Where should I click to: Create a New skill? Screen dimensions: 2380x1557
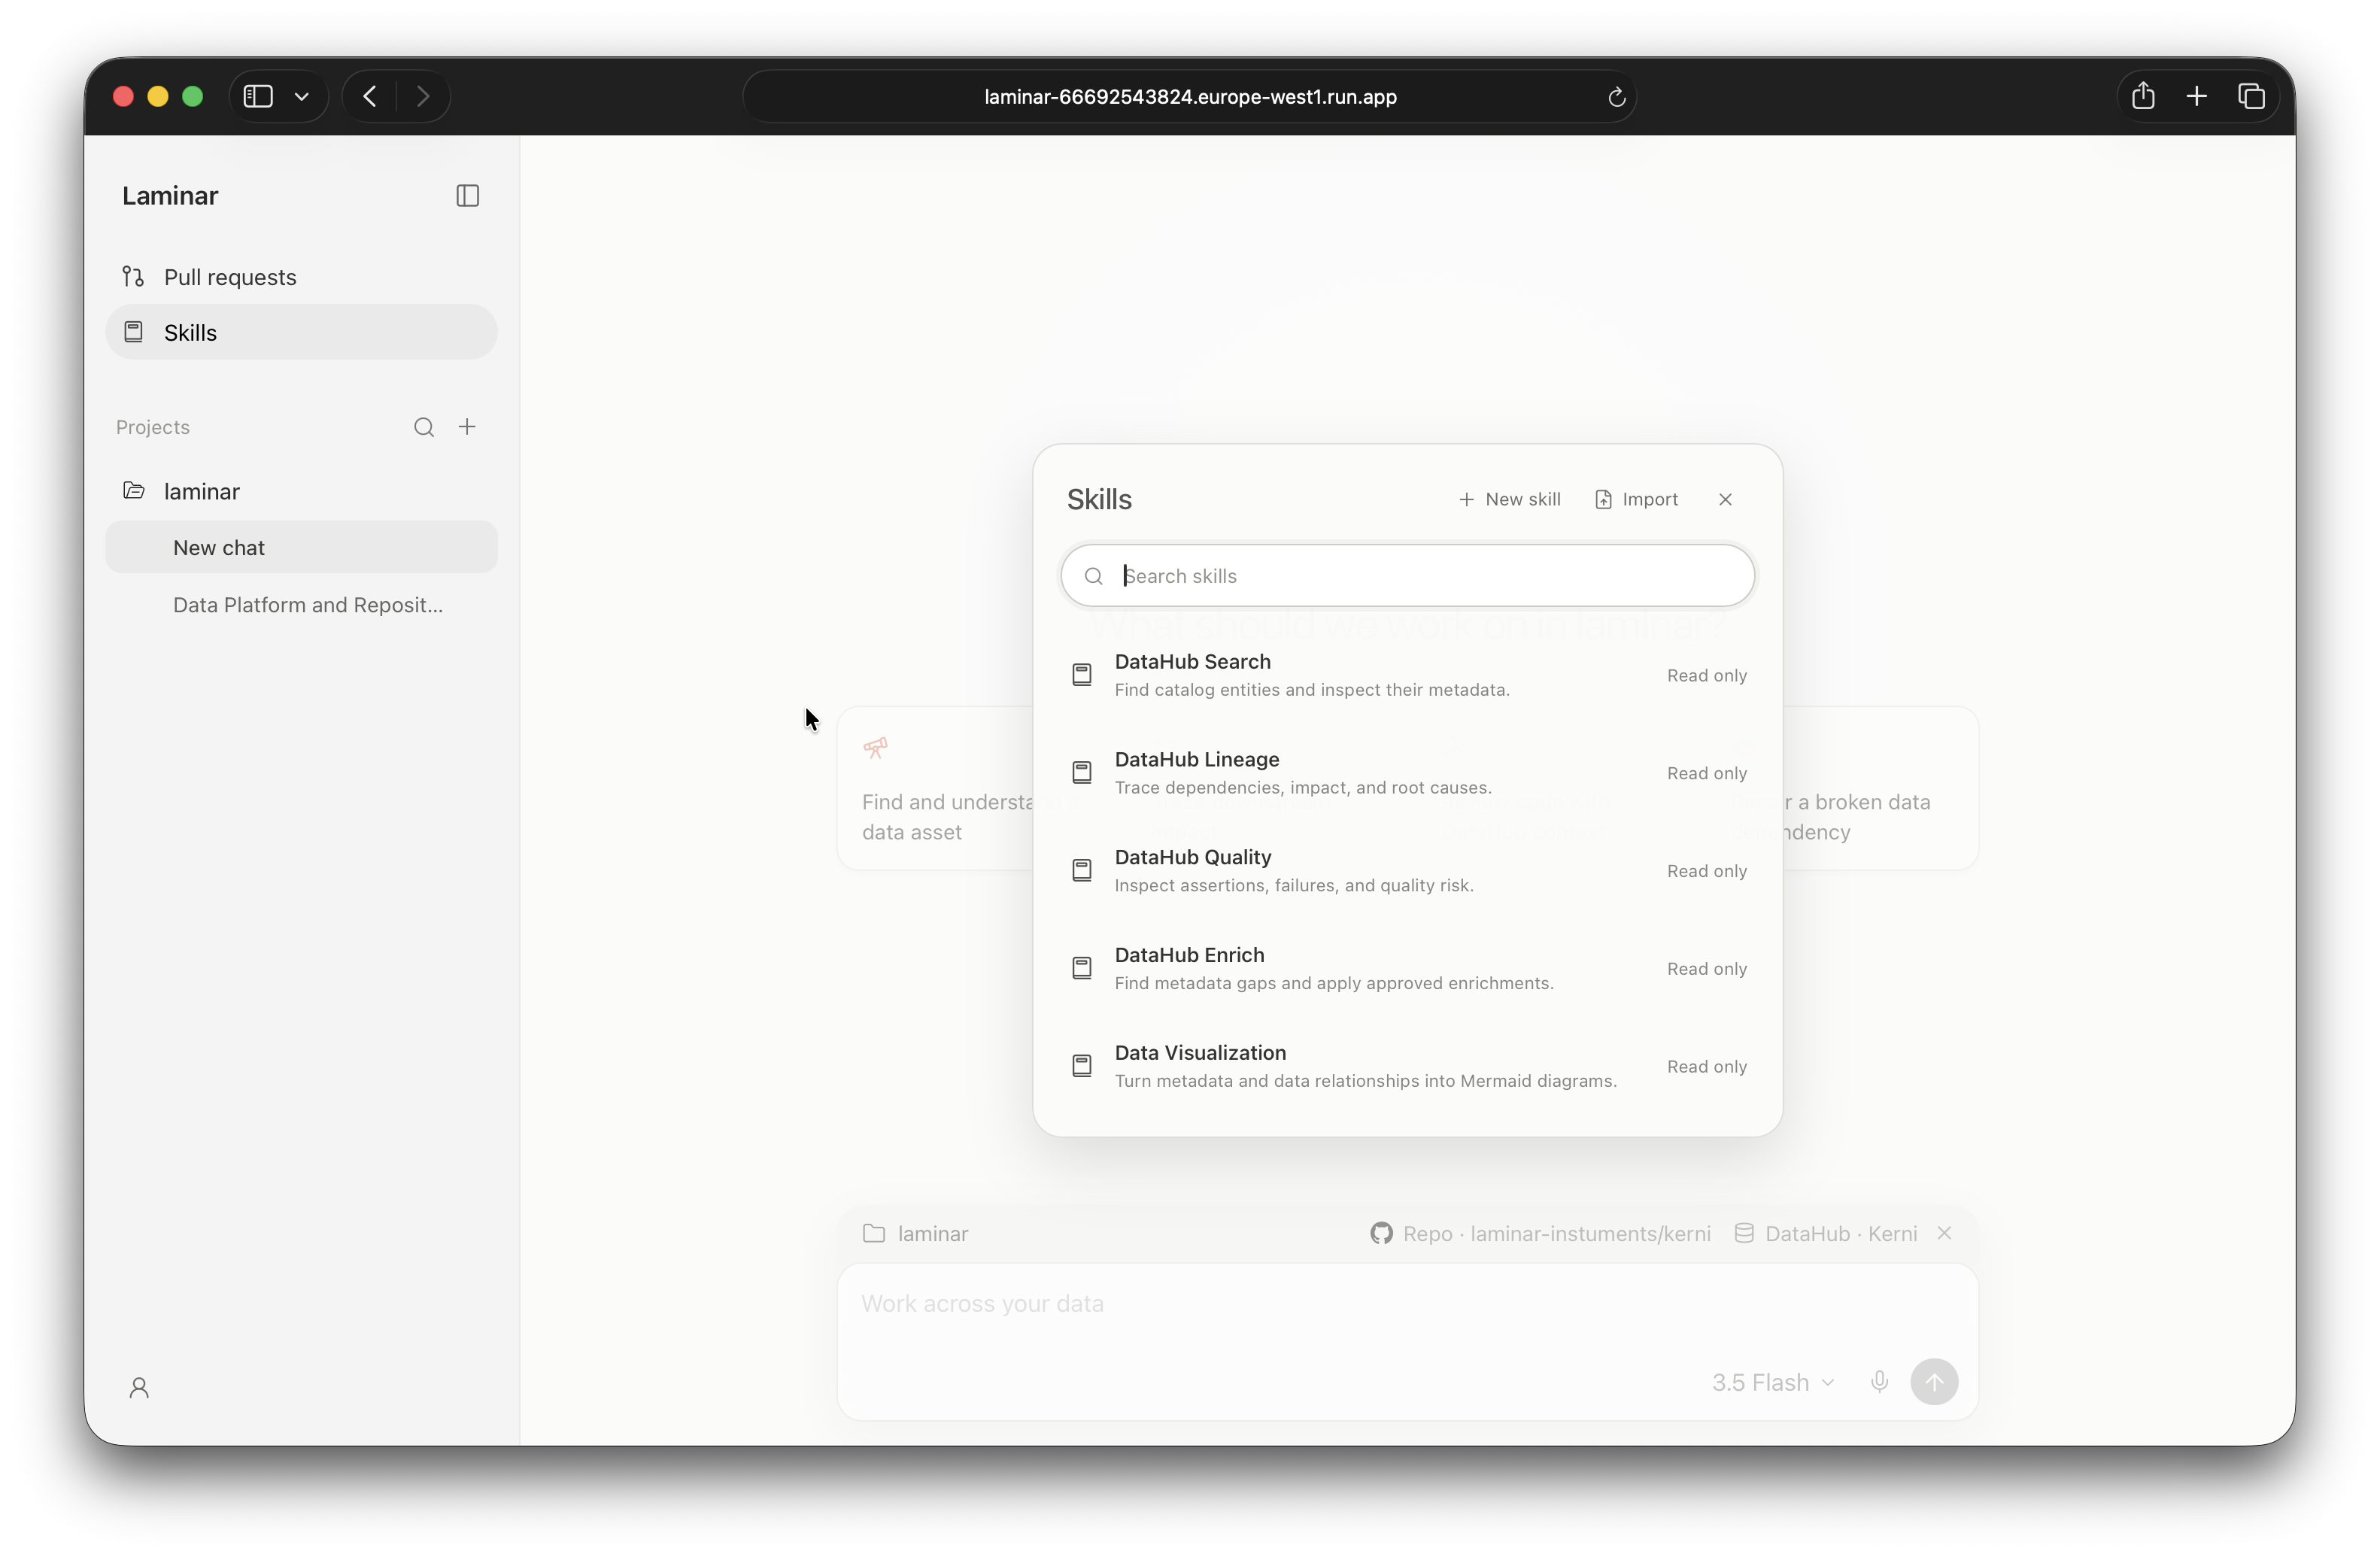point(1509,499)
